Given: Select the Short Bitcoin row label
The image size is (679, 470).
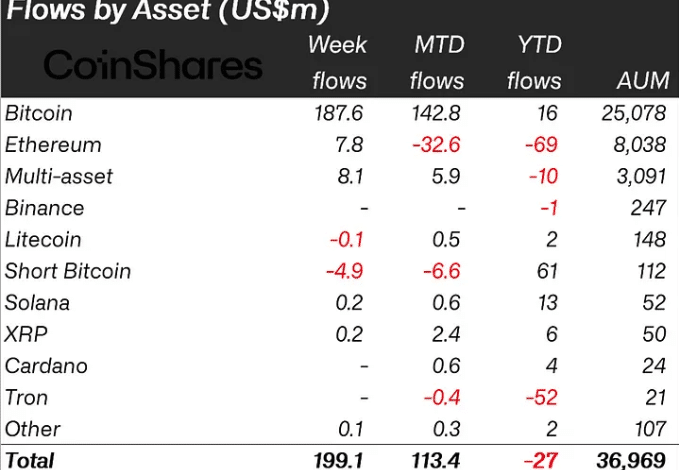Looking at the screenshot, I should pyautogui.click(x=68, y=271).
